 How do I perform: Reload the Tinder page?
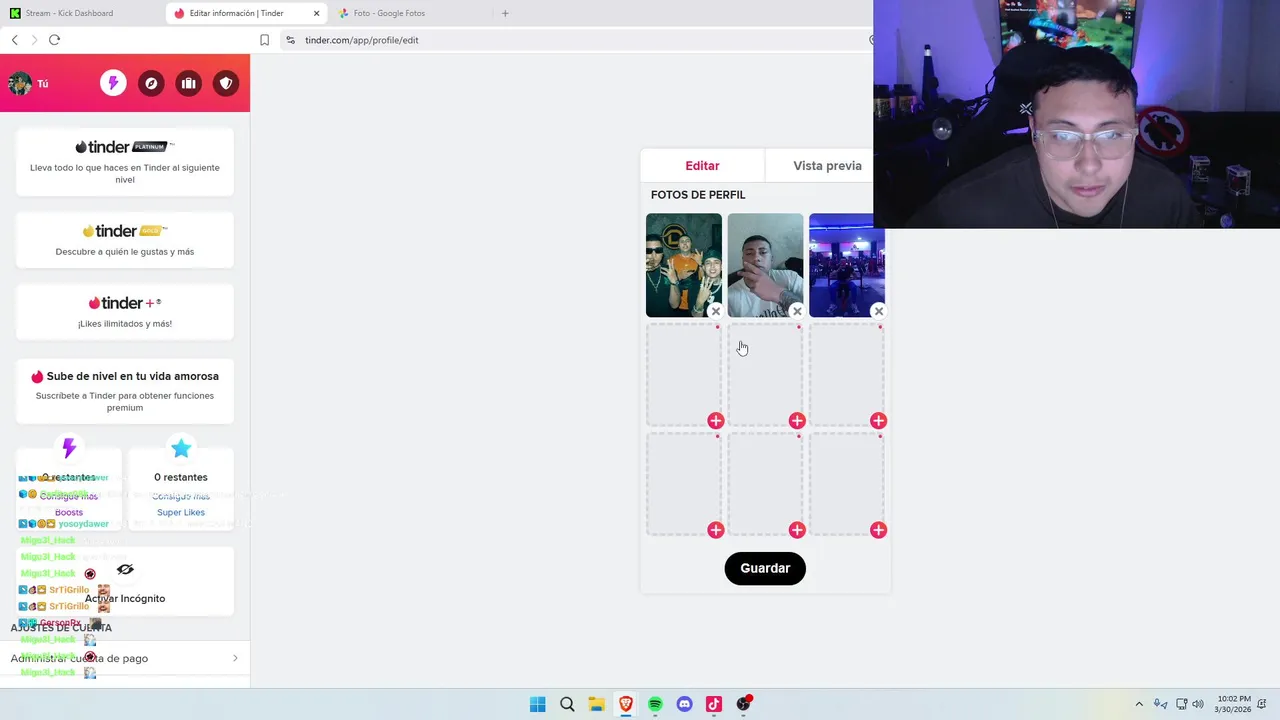[x=54, y=40]
